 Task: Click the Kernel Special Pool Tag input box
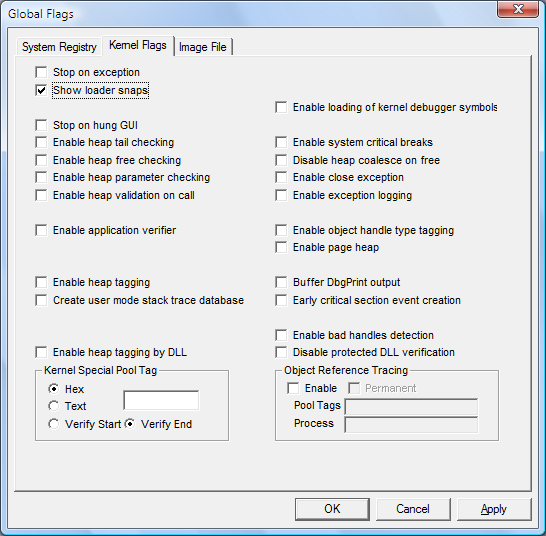click(161, 400)
